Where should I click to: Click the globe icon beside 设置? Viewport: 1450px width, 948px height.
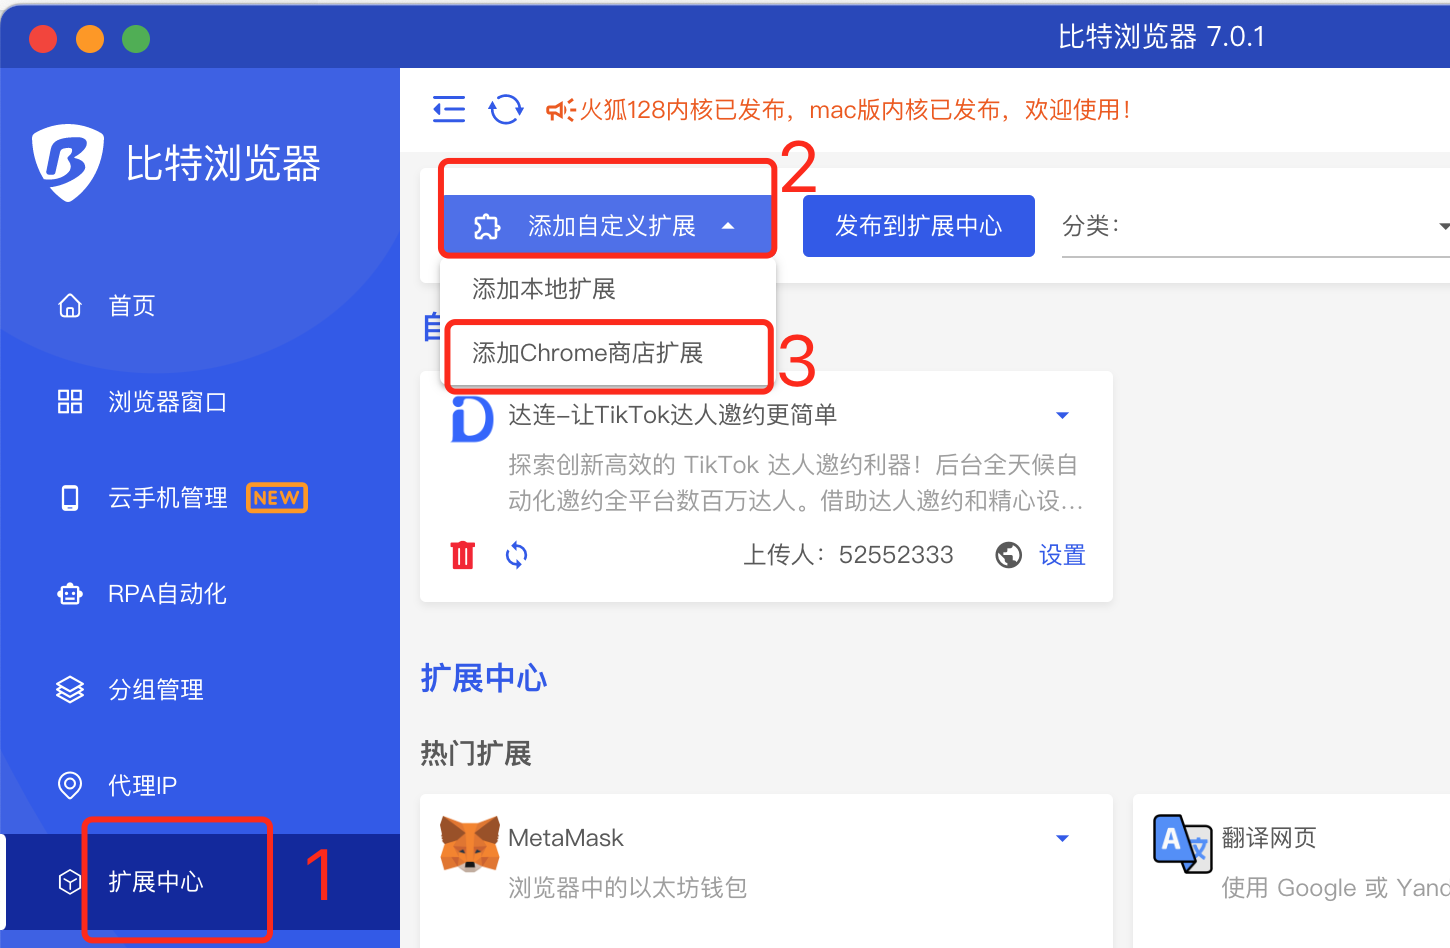point(1009,555)
